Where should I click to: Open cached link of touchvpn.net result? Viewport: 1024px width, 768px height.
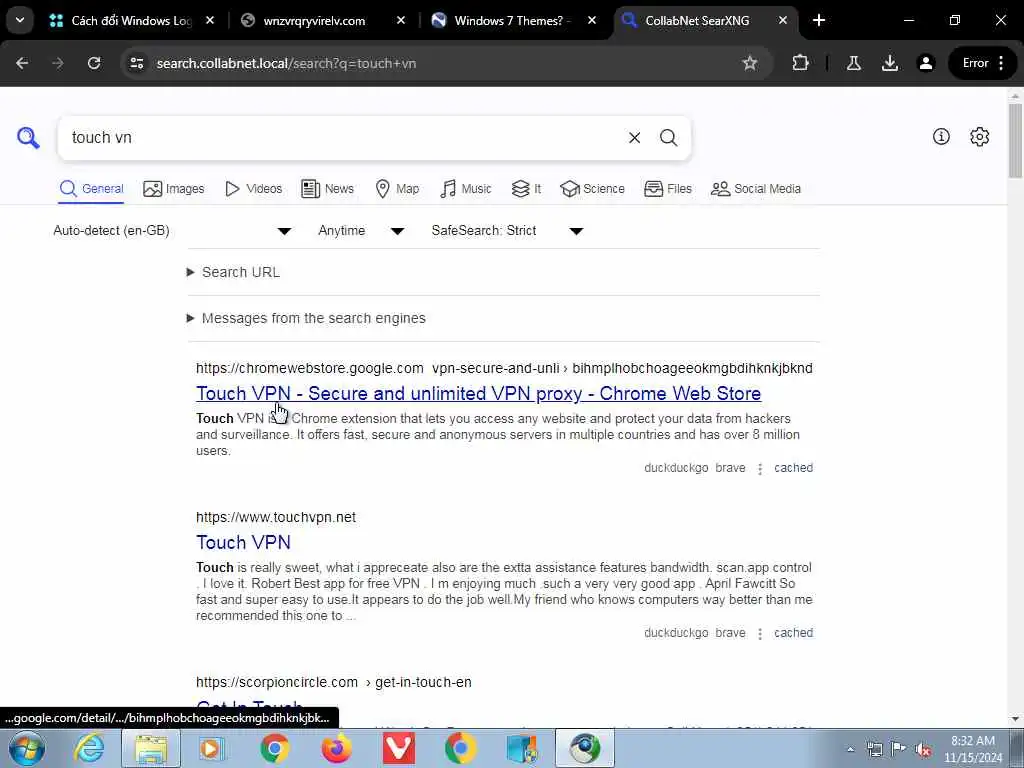tap(793, 633)
